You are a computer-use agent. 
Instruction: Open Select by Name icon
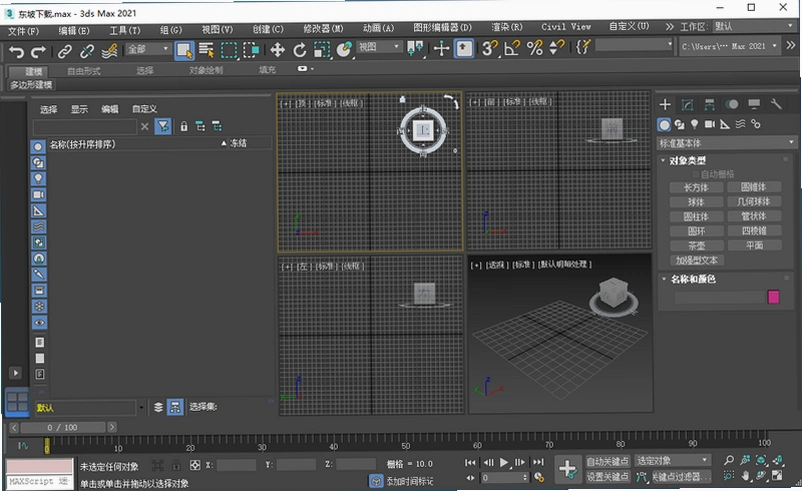[x=206, y=50]
